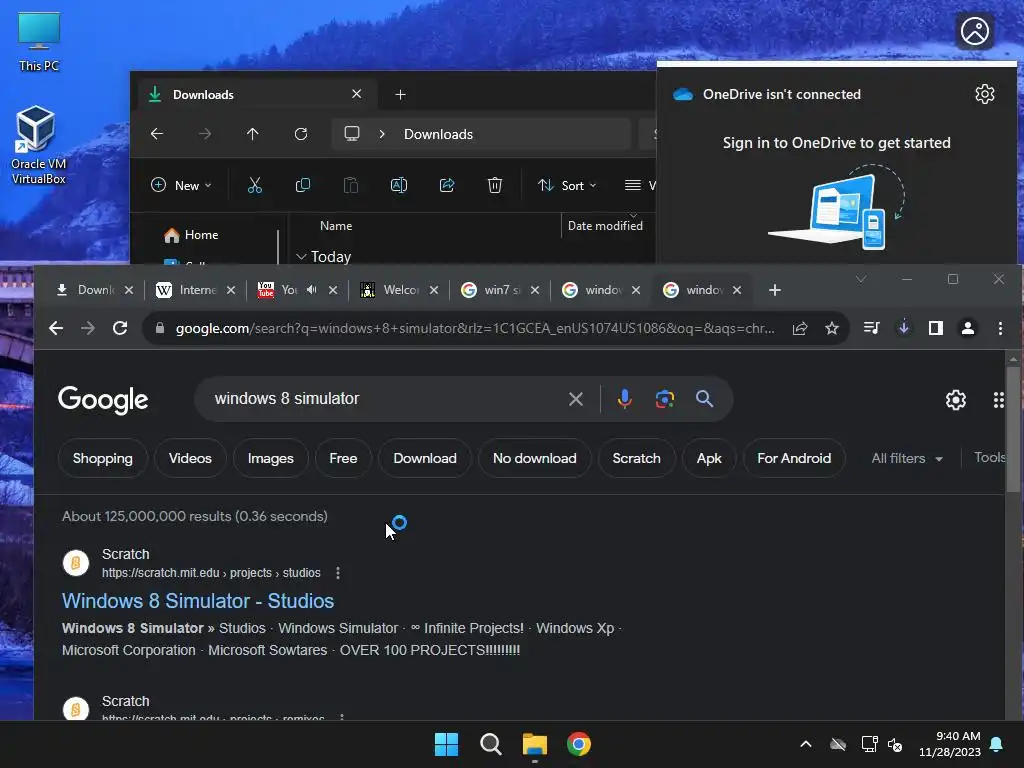The width and height of the screenshot is (1024, 768).
Task: Click the Delete trash icon in Explorer
Action: (495, 185)
